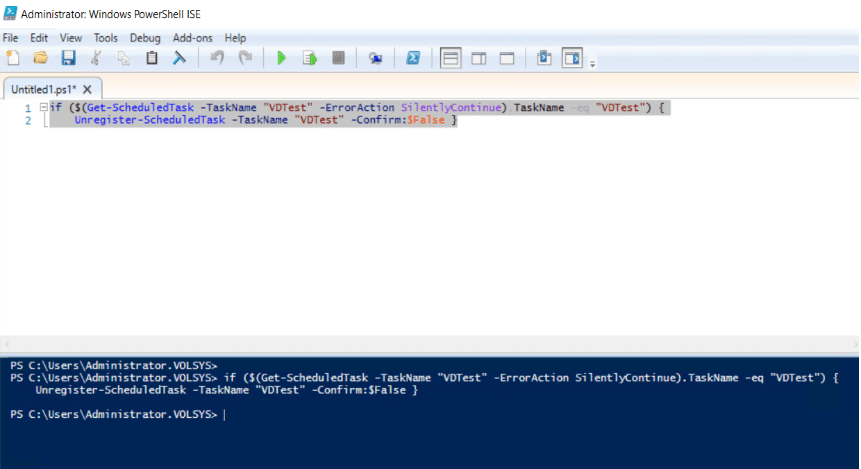Run the script with the green play icon
The height and width of the screenshot is (469, 861).
(x=282, y=58)
